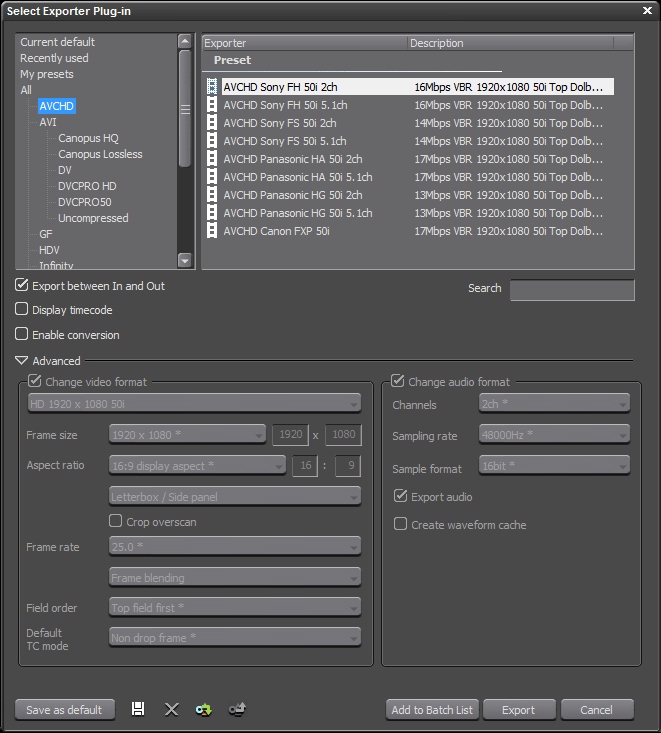Viewport: 661px width, 733px height.
Task: Click the save preset floppy disk icon
Action: (138, 709)
